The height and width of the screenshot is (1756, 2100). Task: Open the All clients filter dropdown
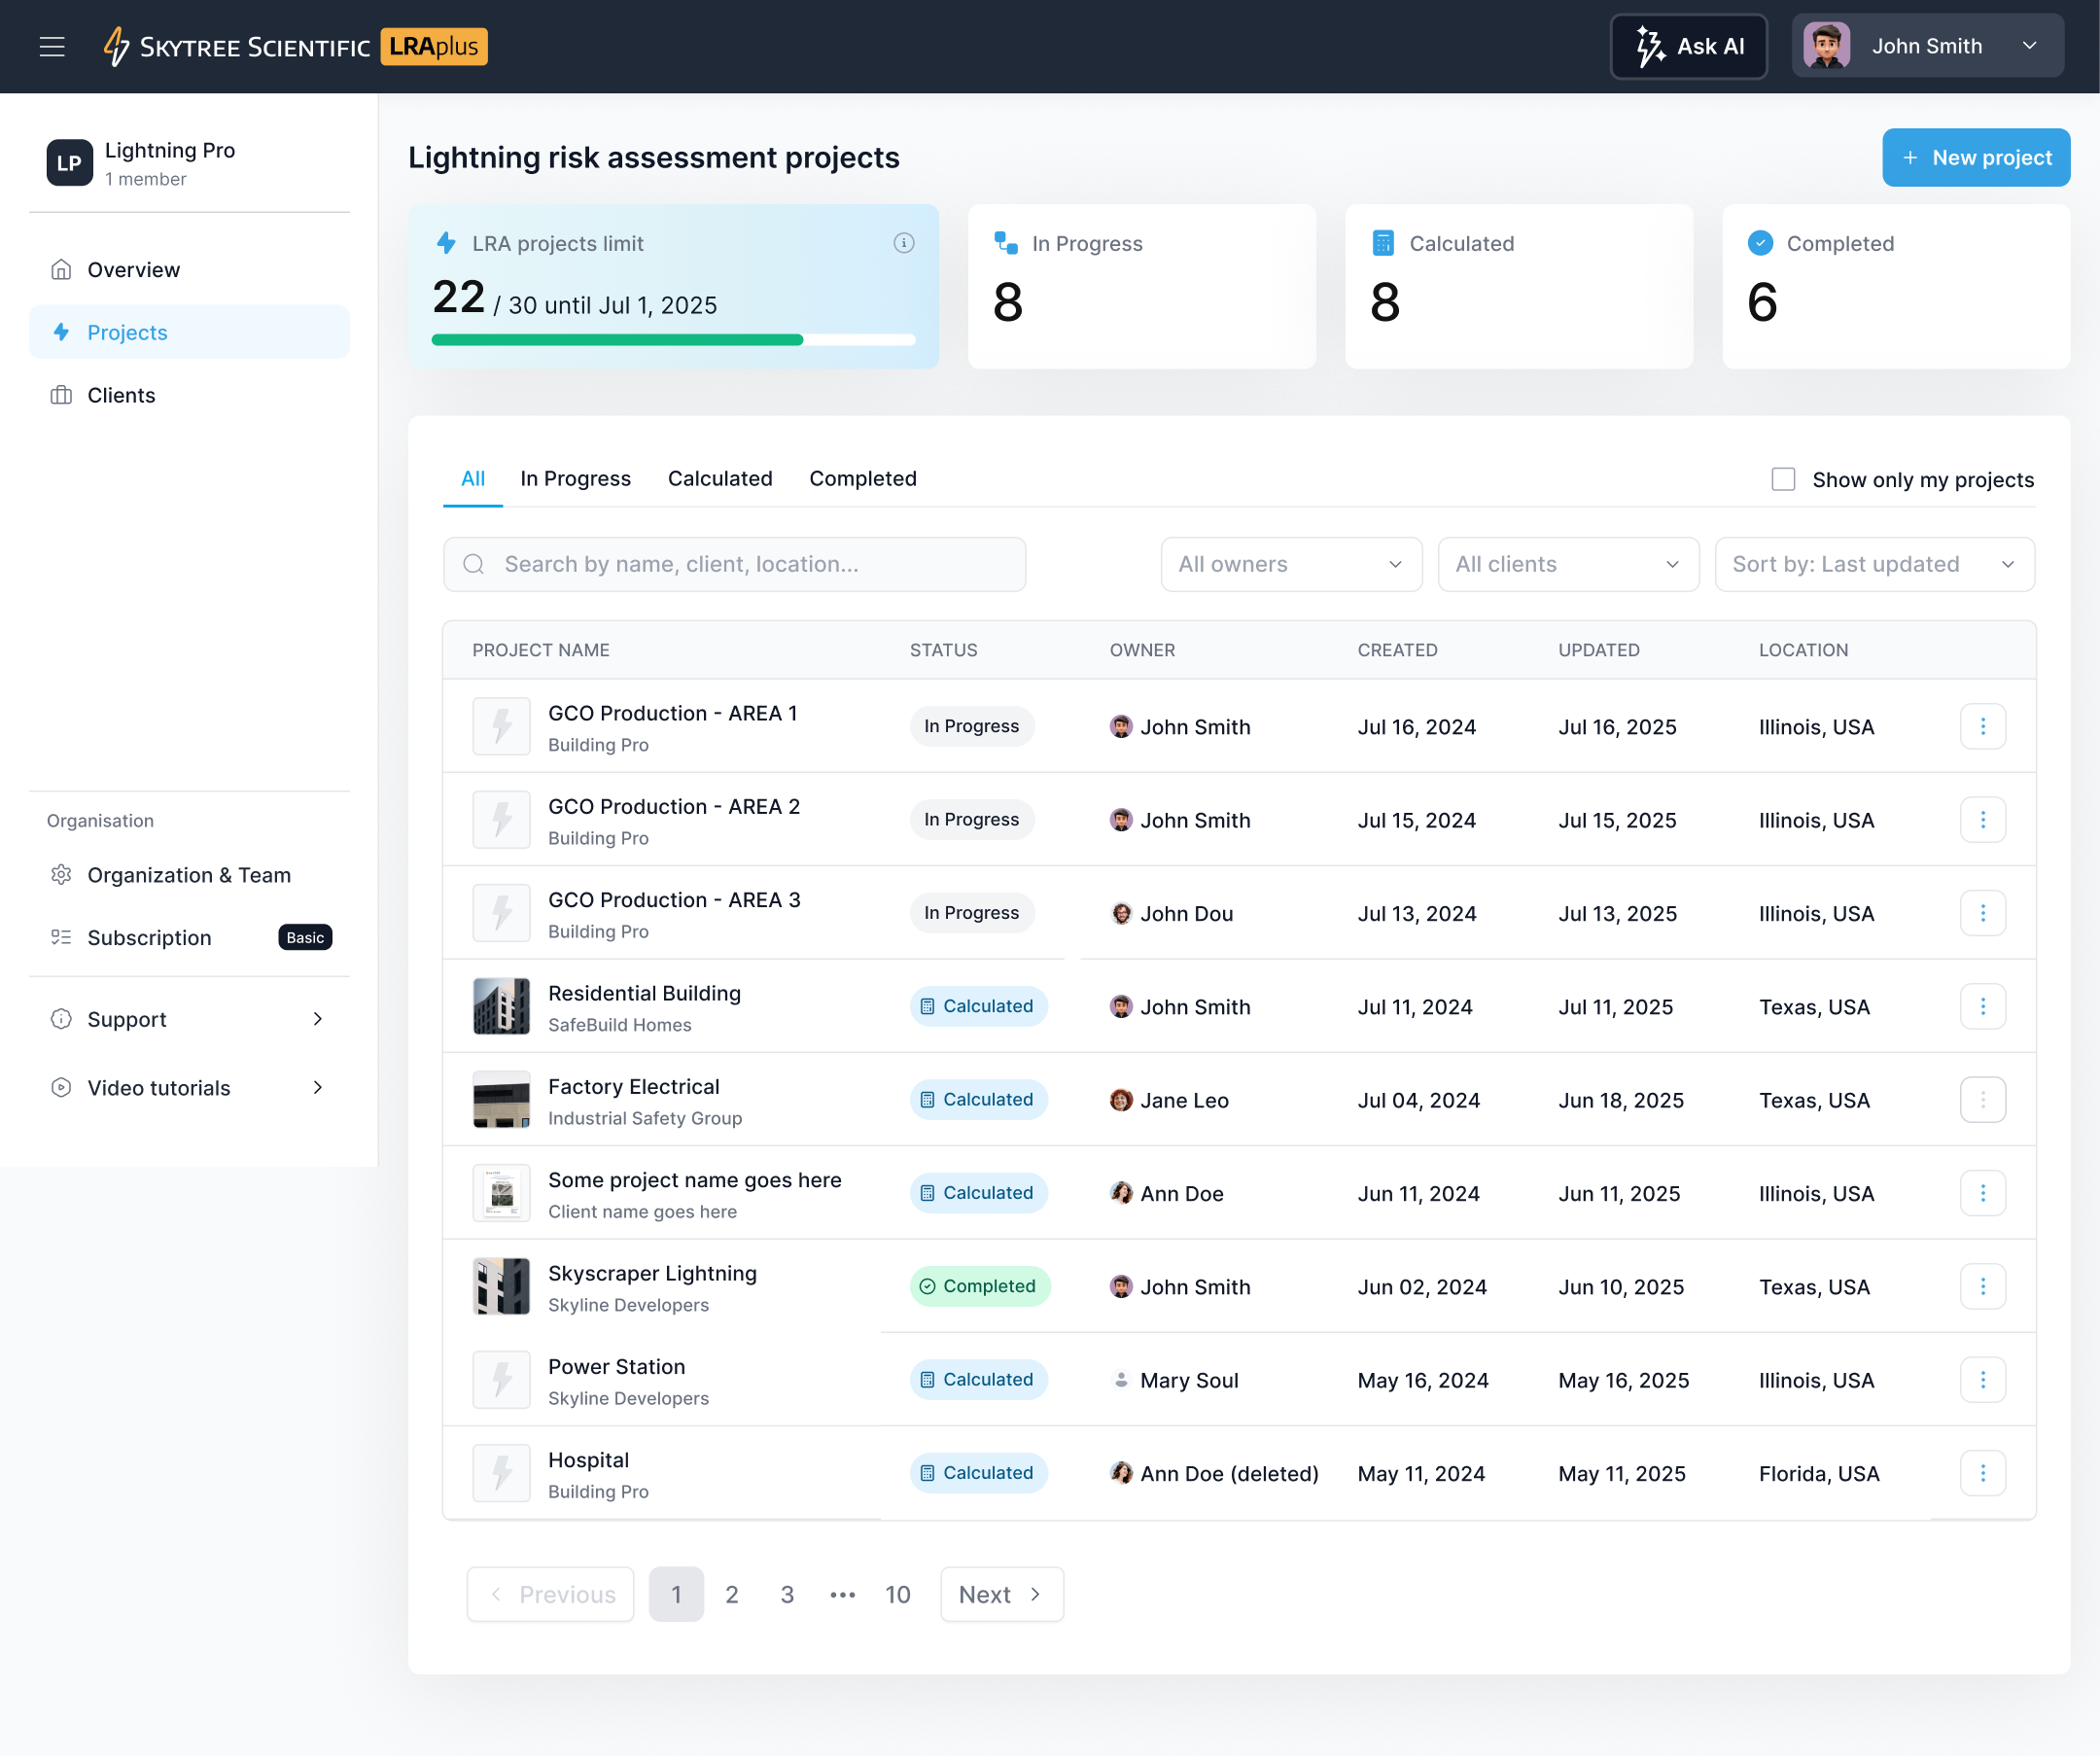[1567, 564]
